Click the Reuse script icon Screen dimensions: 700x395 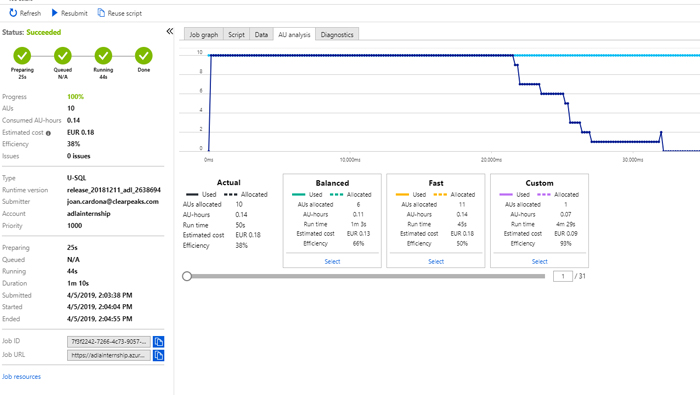(x=101, y=13)
